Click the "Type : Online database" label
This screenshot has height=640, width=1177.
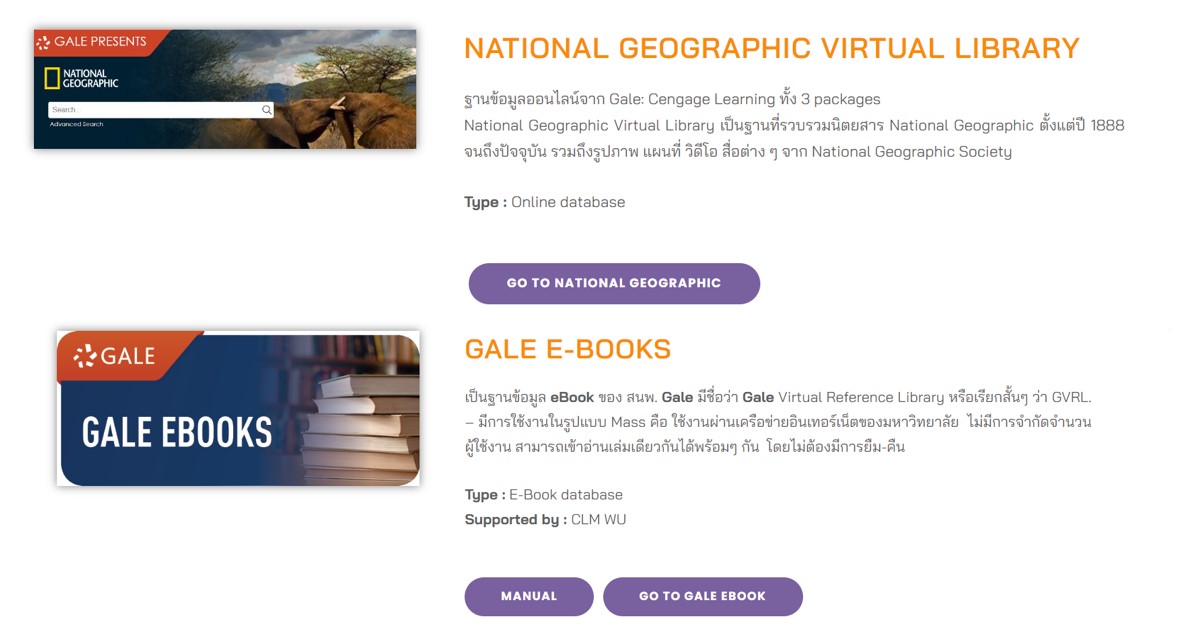[x=544, y=202]
